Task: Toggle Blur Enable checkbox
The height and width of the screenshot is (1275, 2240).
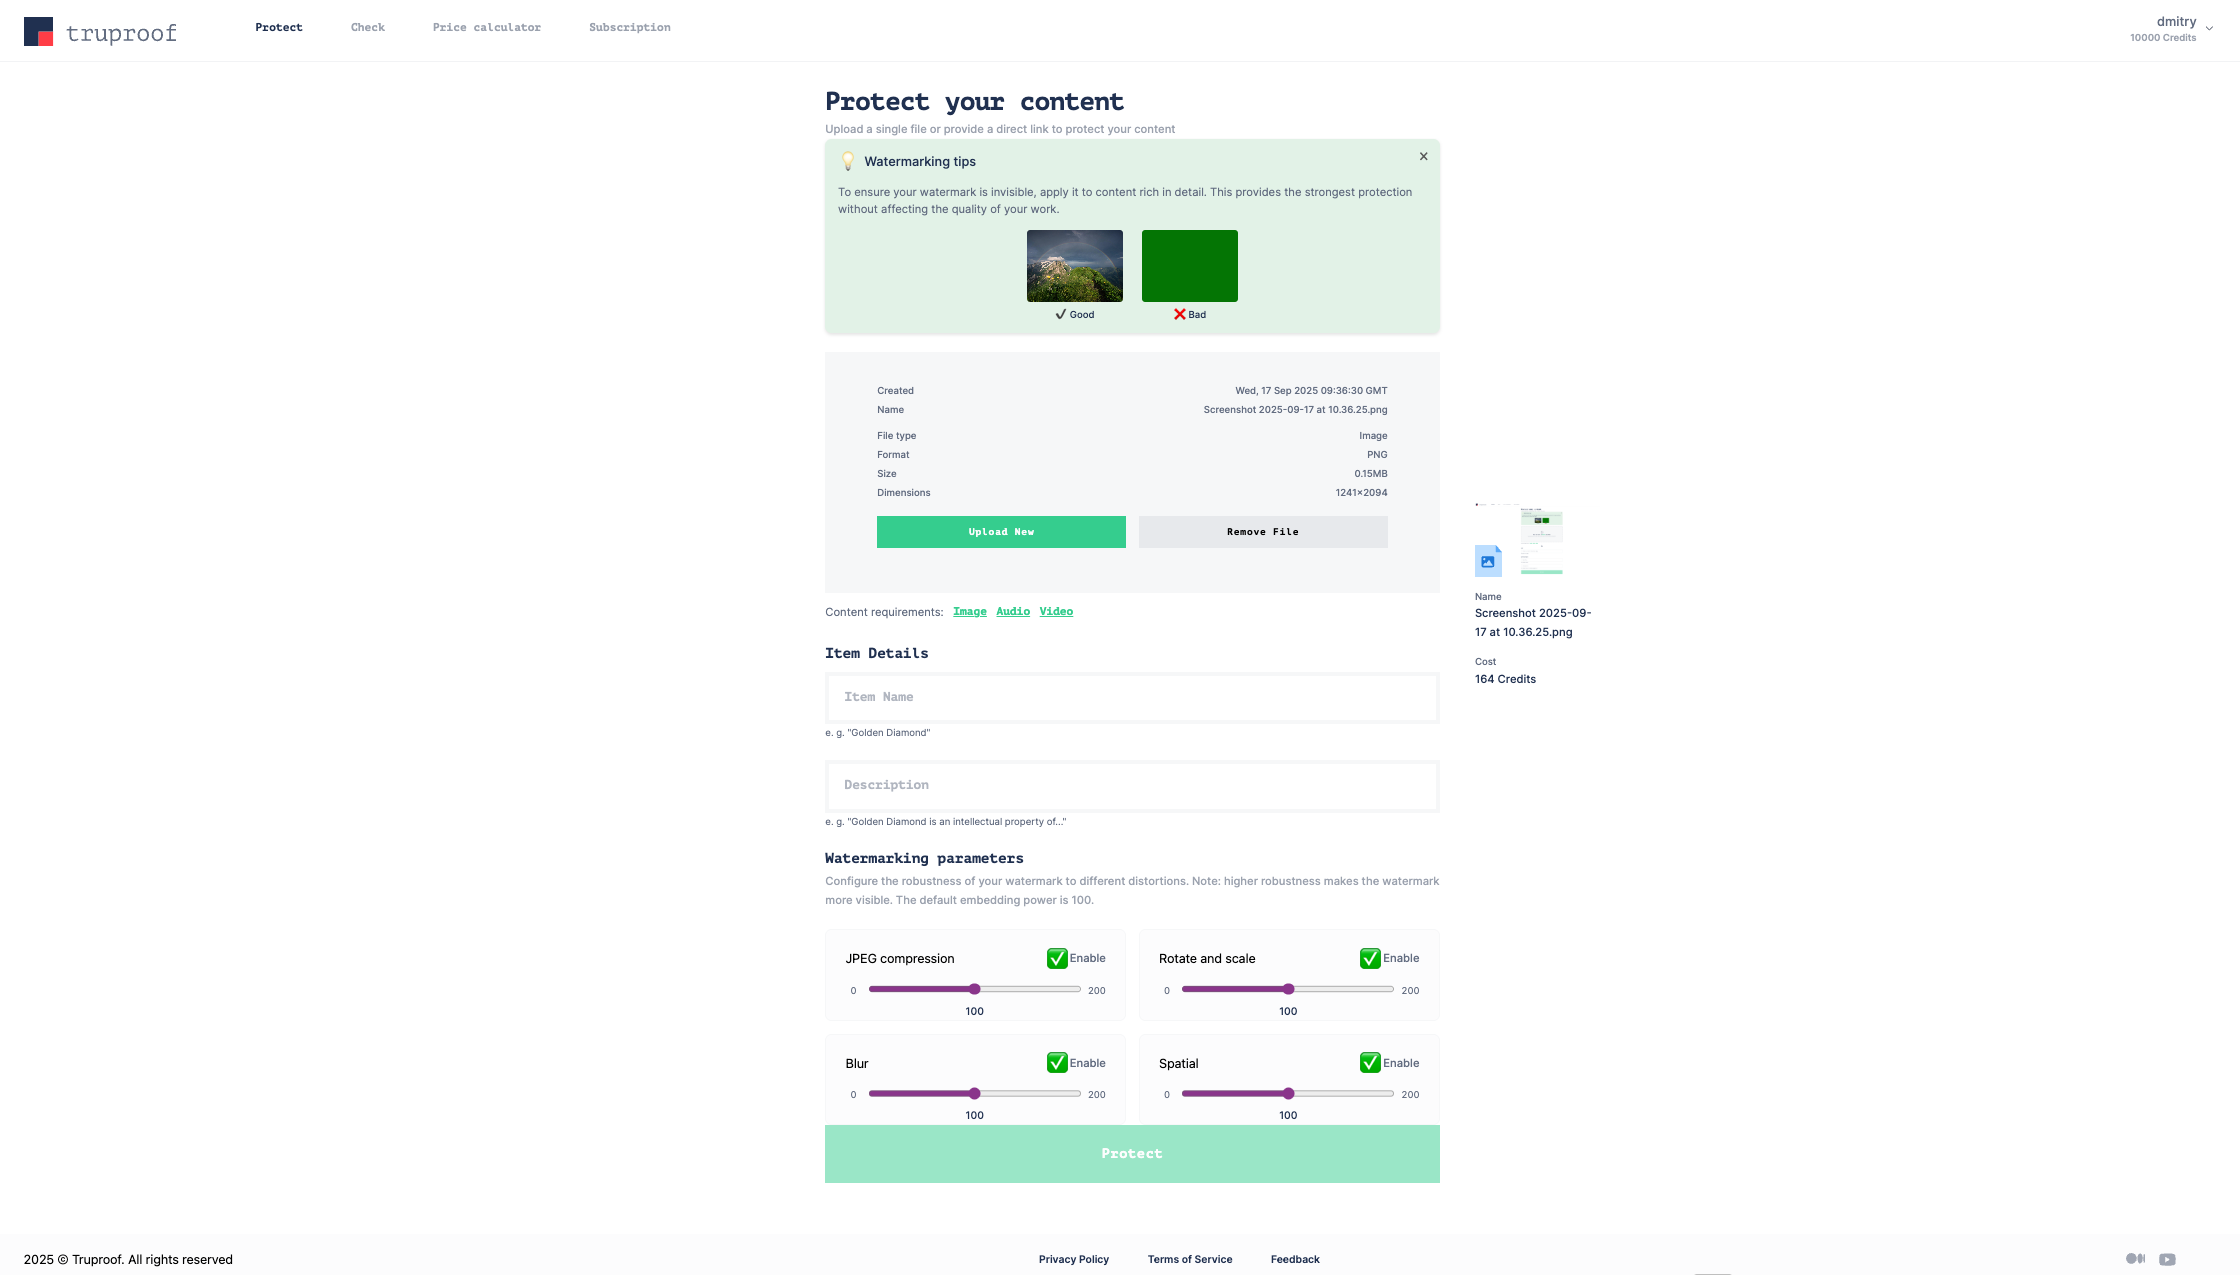Action: click(x=1057, y=1063)
